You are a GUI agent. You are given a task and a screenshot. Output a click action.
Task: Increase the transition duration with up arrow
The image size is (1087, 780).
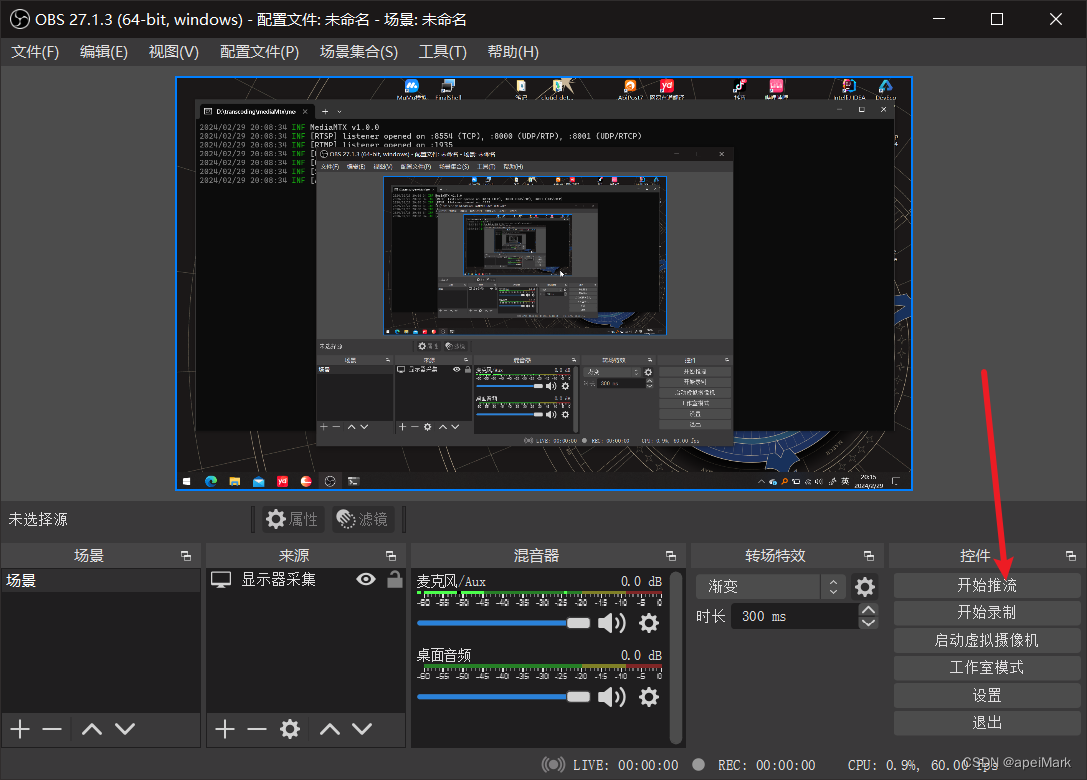tap(868, 609)
